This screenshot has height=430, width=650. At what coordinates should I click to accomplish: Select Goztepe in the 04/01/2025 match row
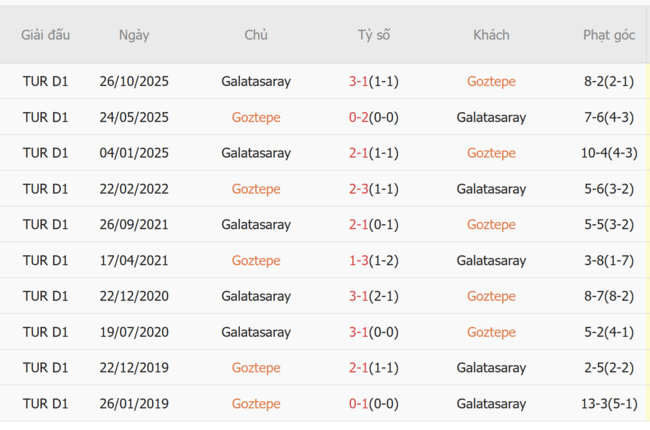pos(491,153)
